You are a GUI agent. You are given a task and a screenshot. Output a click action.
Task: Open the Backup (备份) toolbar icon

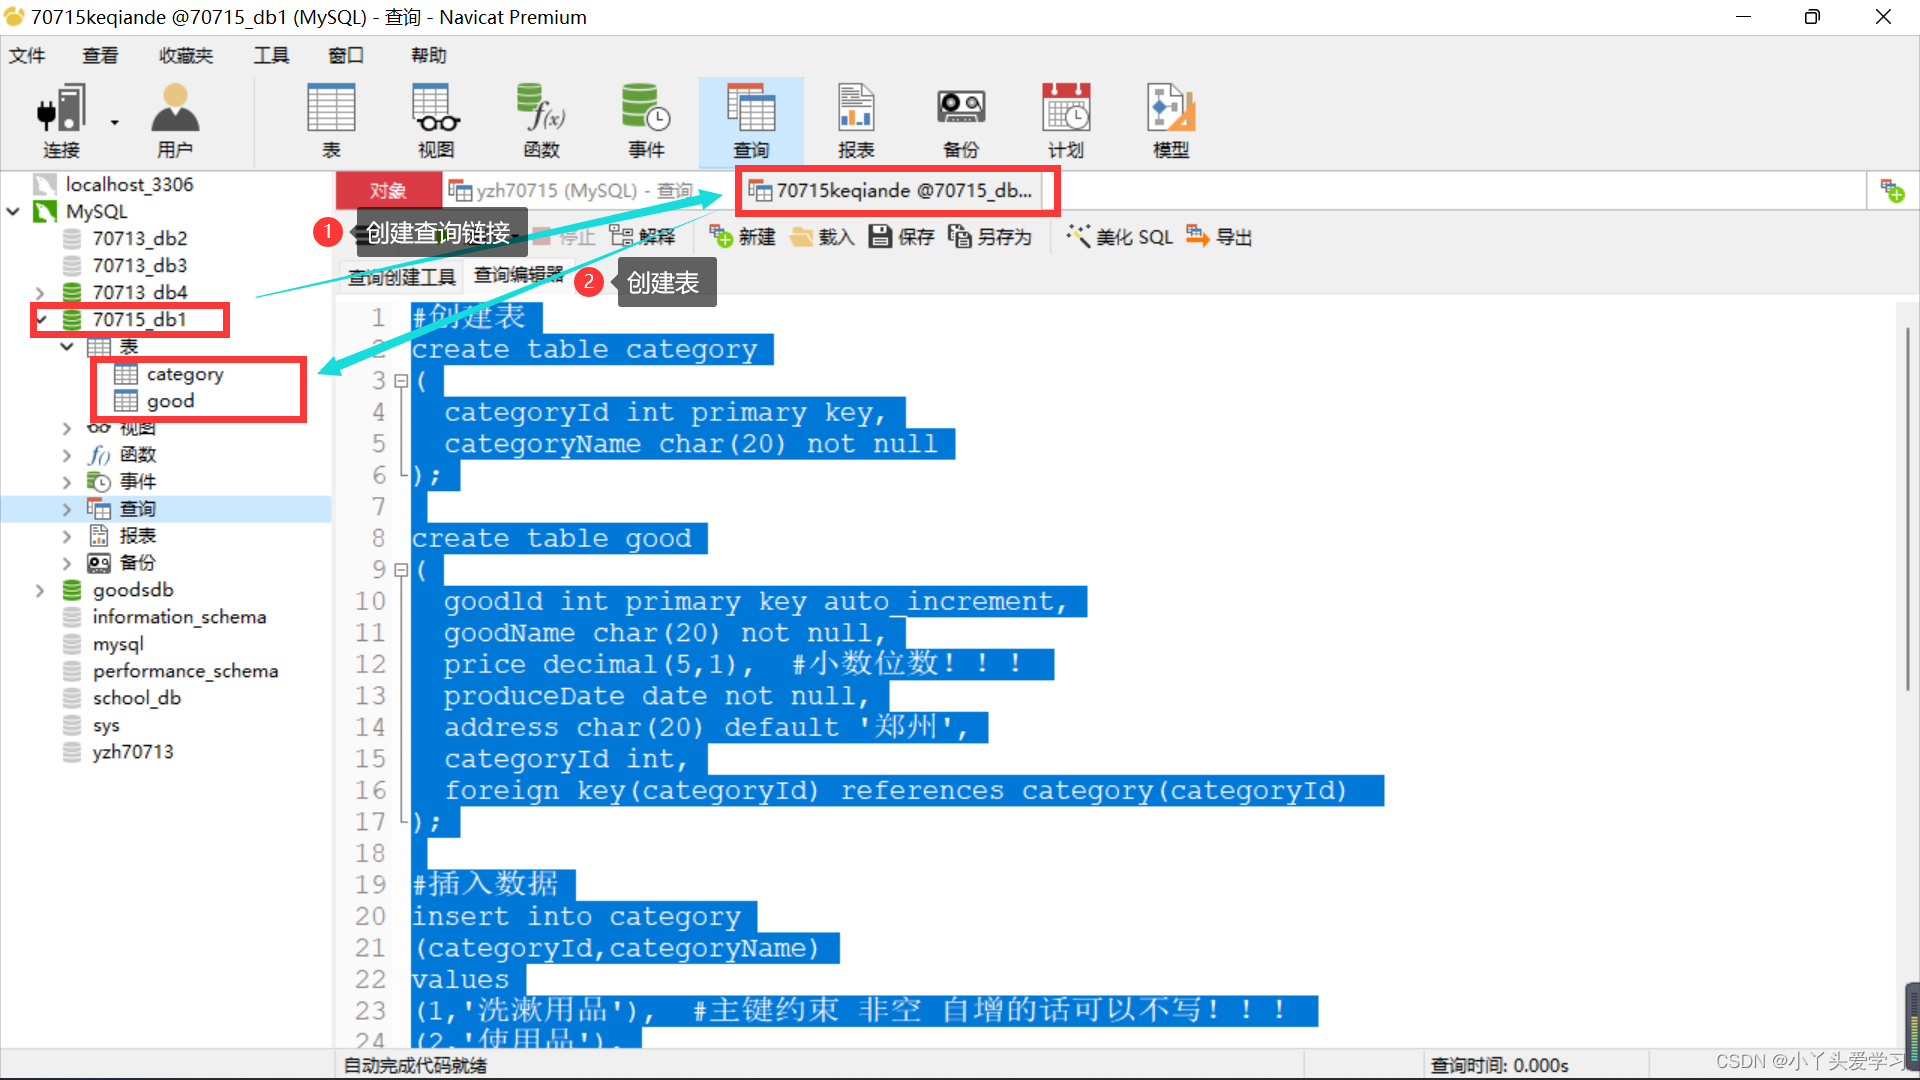961,121
